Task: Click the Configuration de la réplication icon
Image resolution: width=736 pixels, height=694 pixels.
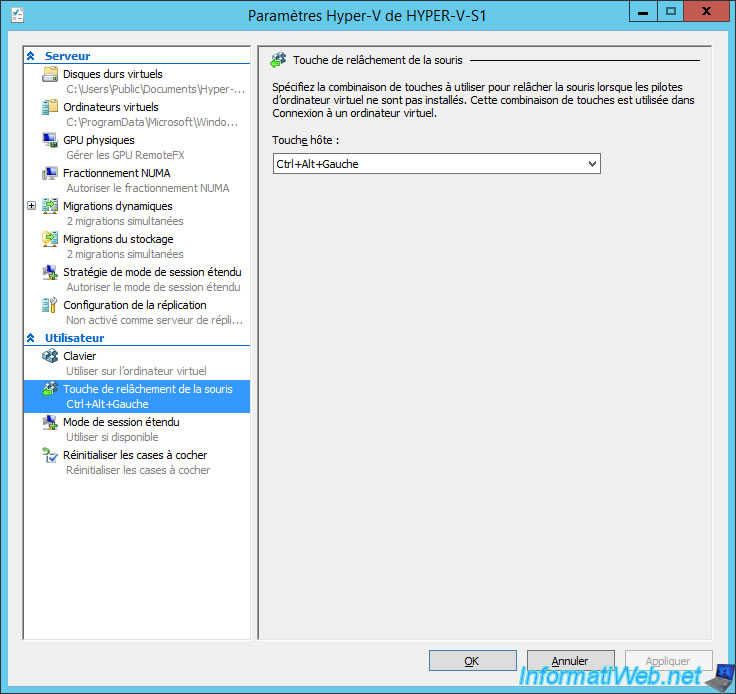Action: point(50,306)
